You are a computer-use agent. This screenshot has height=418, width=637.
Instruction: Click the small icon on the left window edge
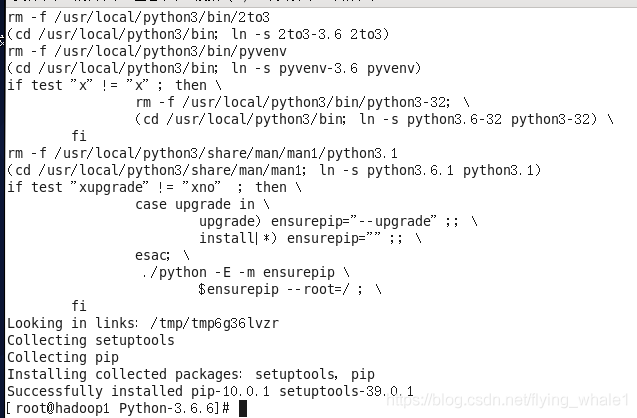pos(2,40)
